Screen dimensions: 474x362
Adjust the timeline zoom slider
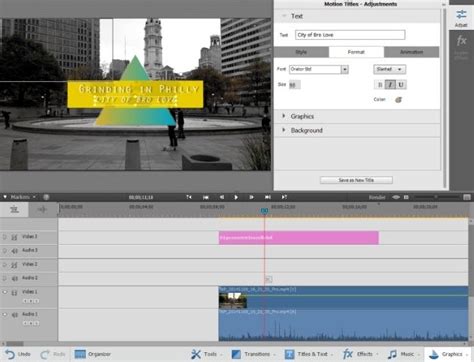click(x=435, y=197)
